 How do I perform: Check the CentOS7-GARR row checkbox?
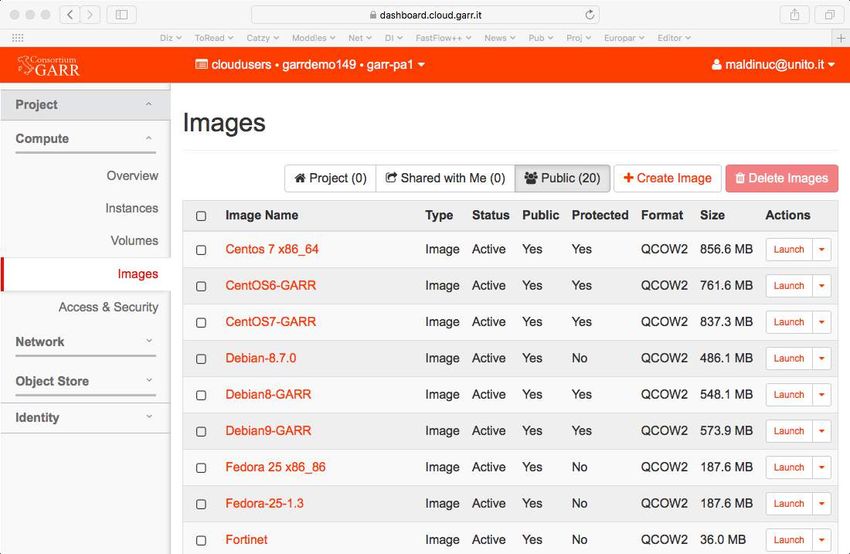(x=201, y=323)
